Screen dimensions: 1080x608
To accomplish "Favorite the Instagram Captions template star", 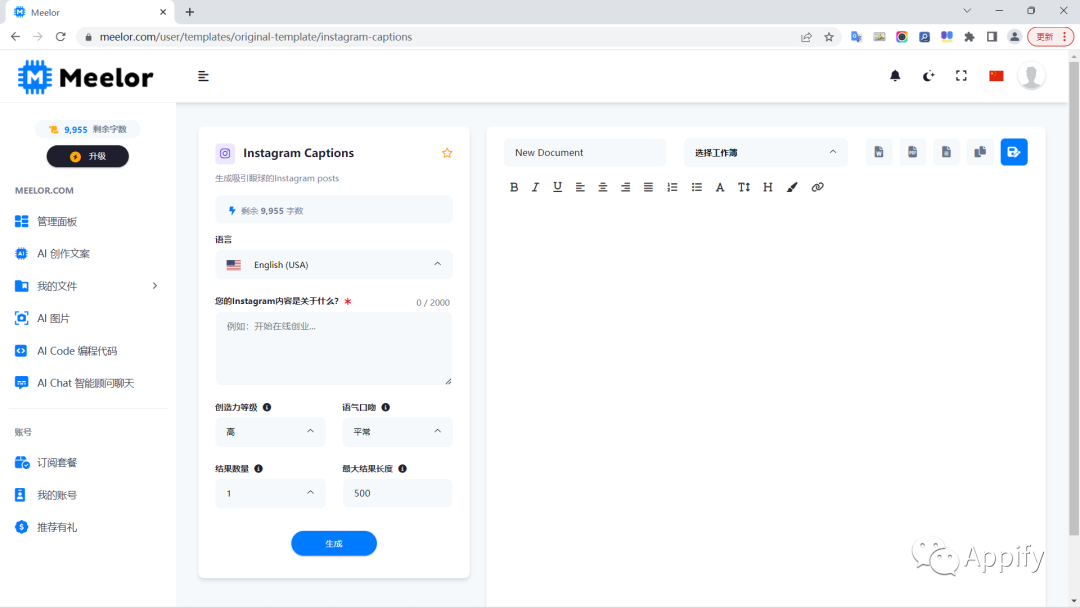I will 447,153.
